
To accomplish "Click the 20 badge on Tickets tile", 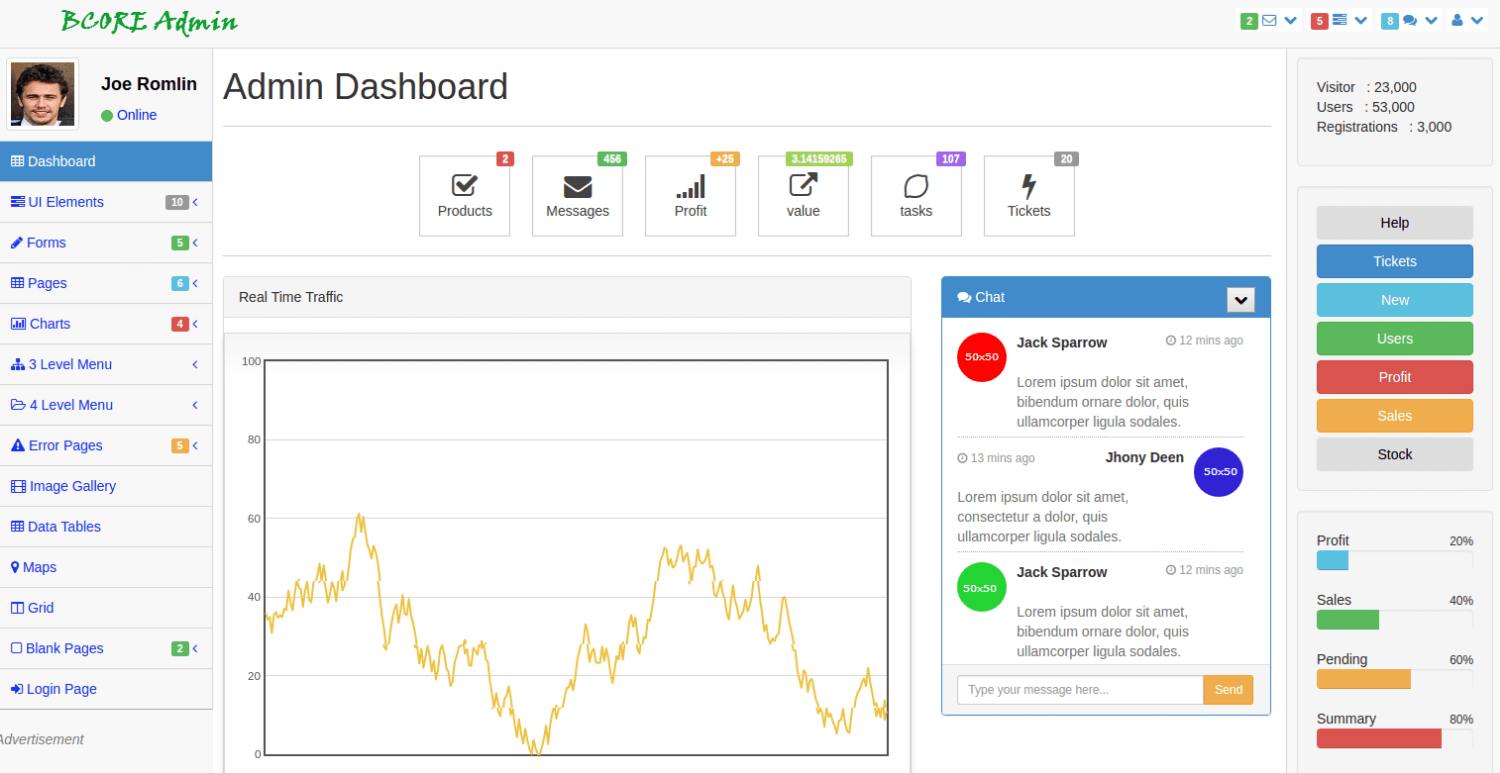I will point(1067,159).
